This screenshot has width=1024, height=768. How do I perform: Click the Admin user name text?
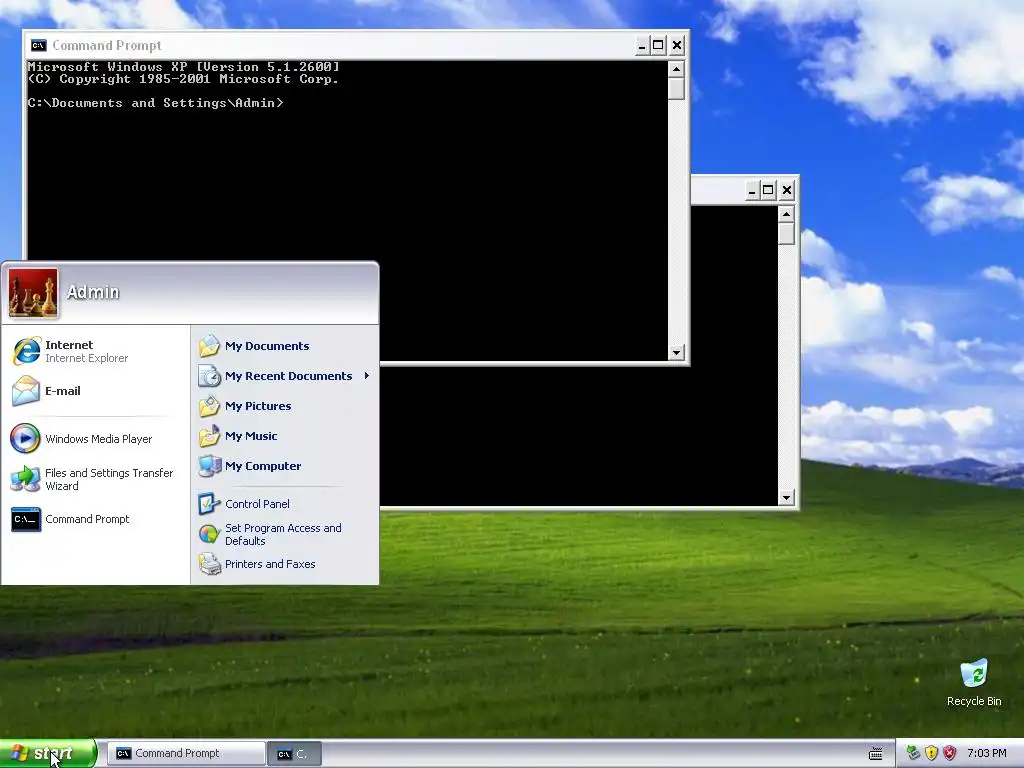[x=93, y=292]
